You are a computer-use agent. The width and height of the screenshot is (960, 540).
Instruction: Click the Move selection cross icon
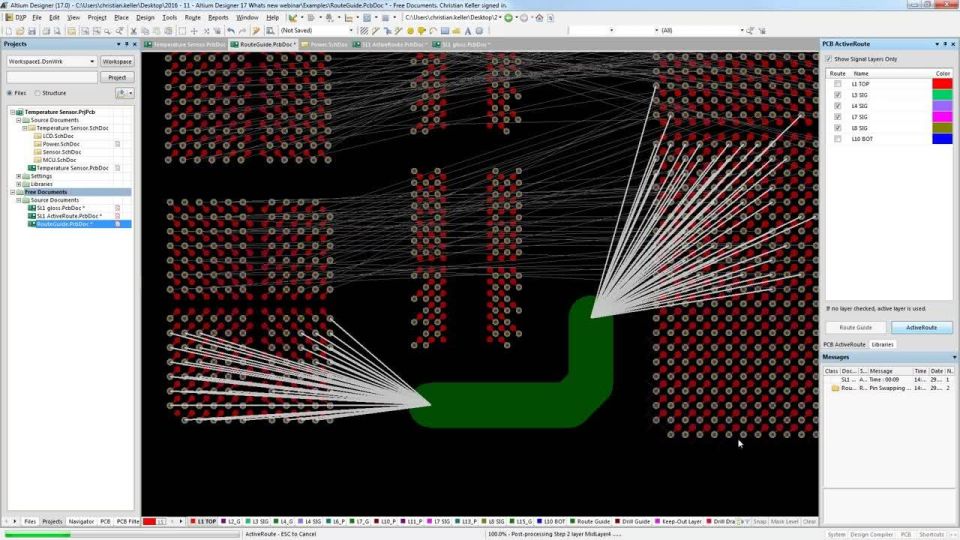coord(193,31)
